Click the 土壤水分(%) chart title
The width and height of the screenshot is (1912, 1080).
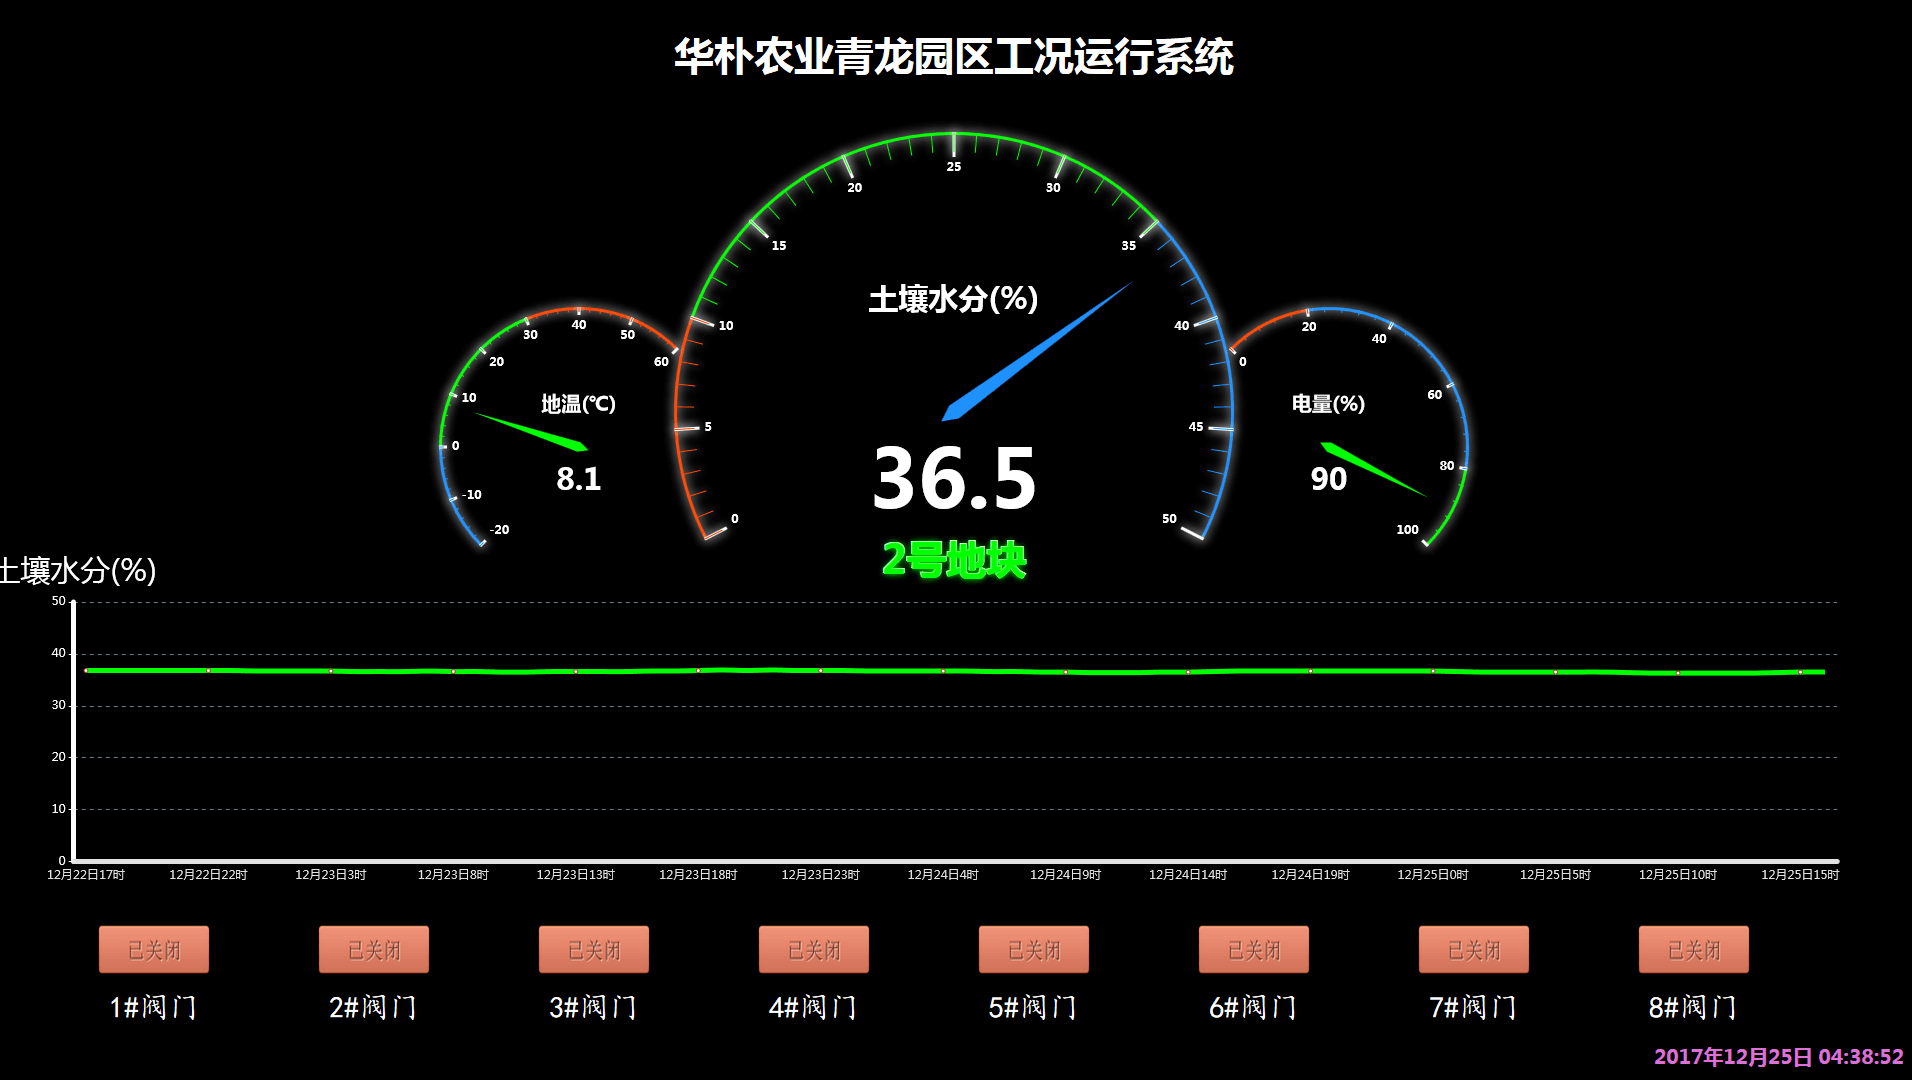coord(78,570)
